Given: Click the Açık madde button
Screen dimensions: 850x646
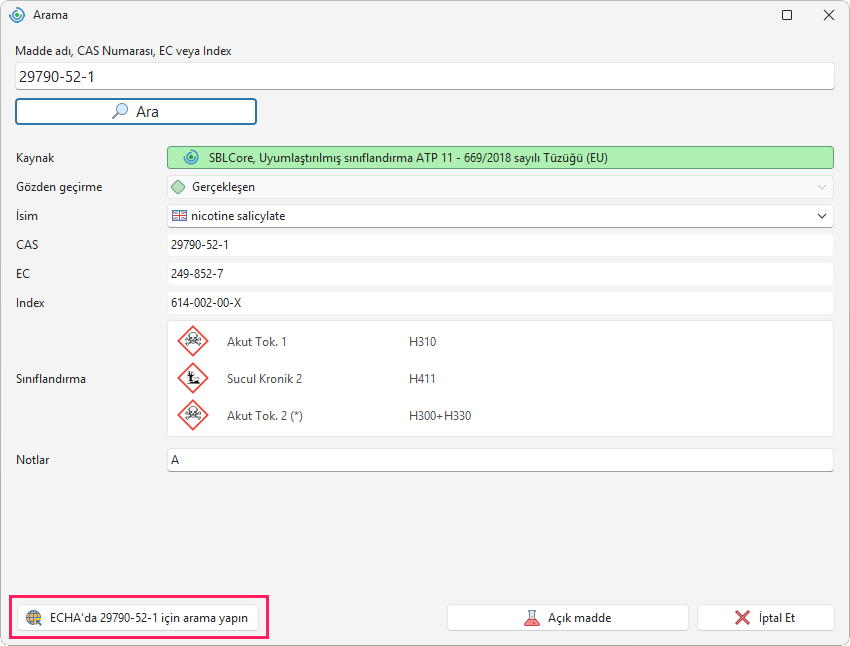Looking at the screenshot, I should 568,618.
